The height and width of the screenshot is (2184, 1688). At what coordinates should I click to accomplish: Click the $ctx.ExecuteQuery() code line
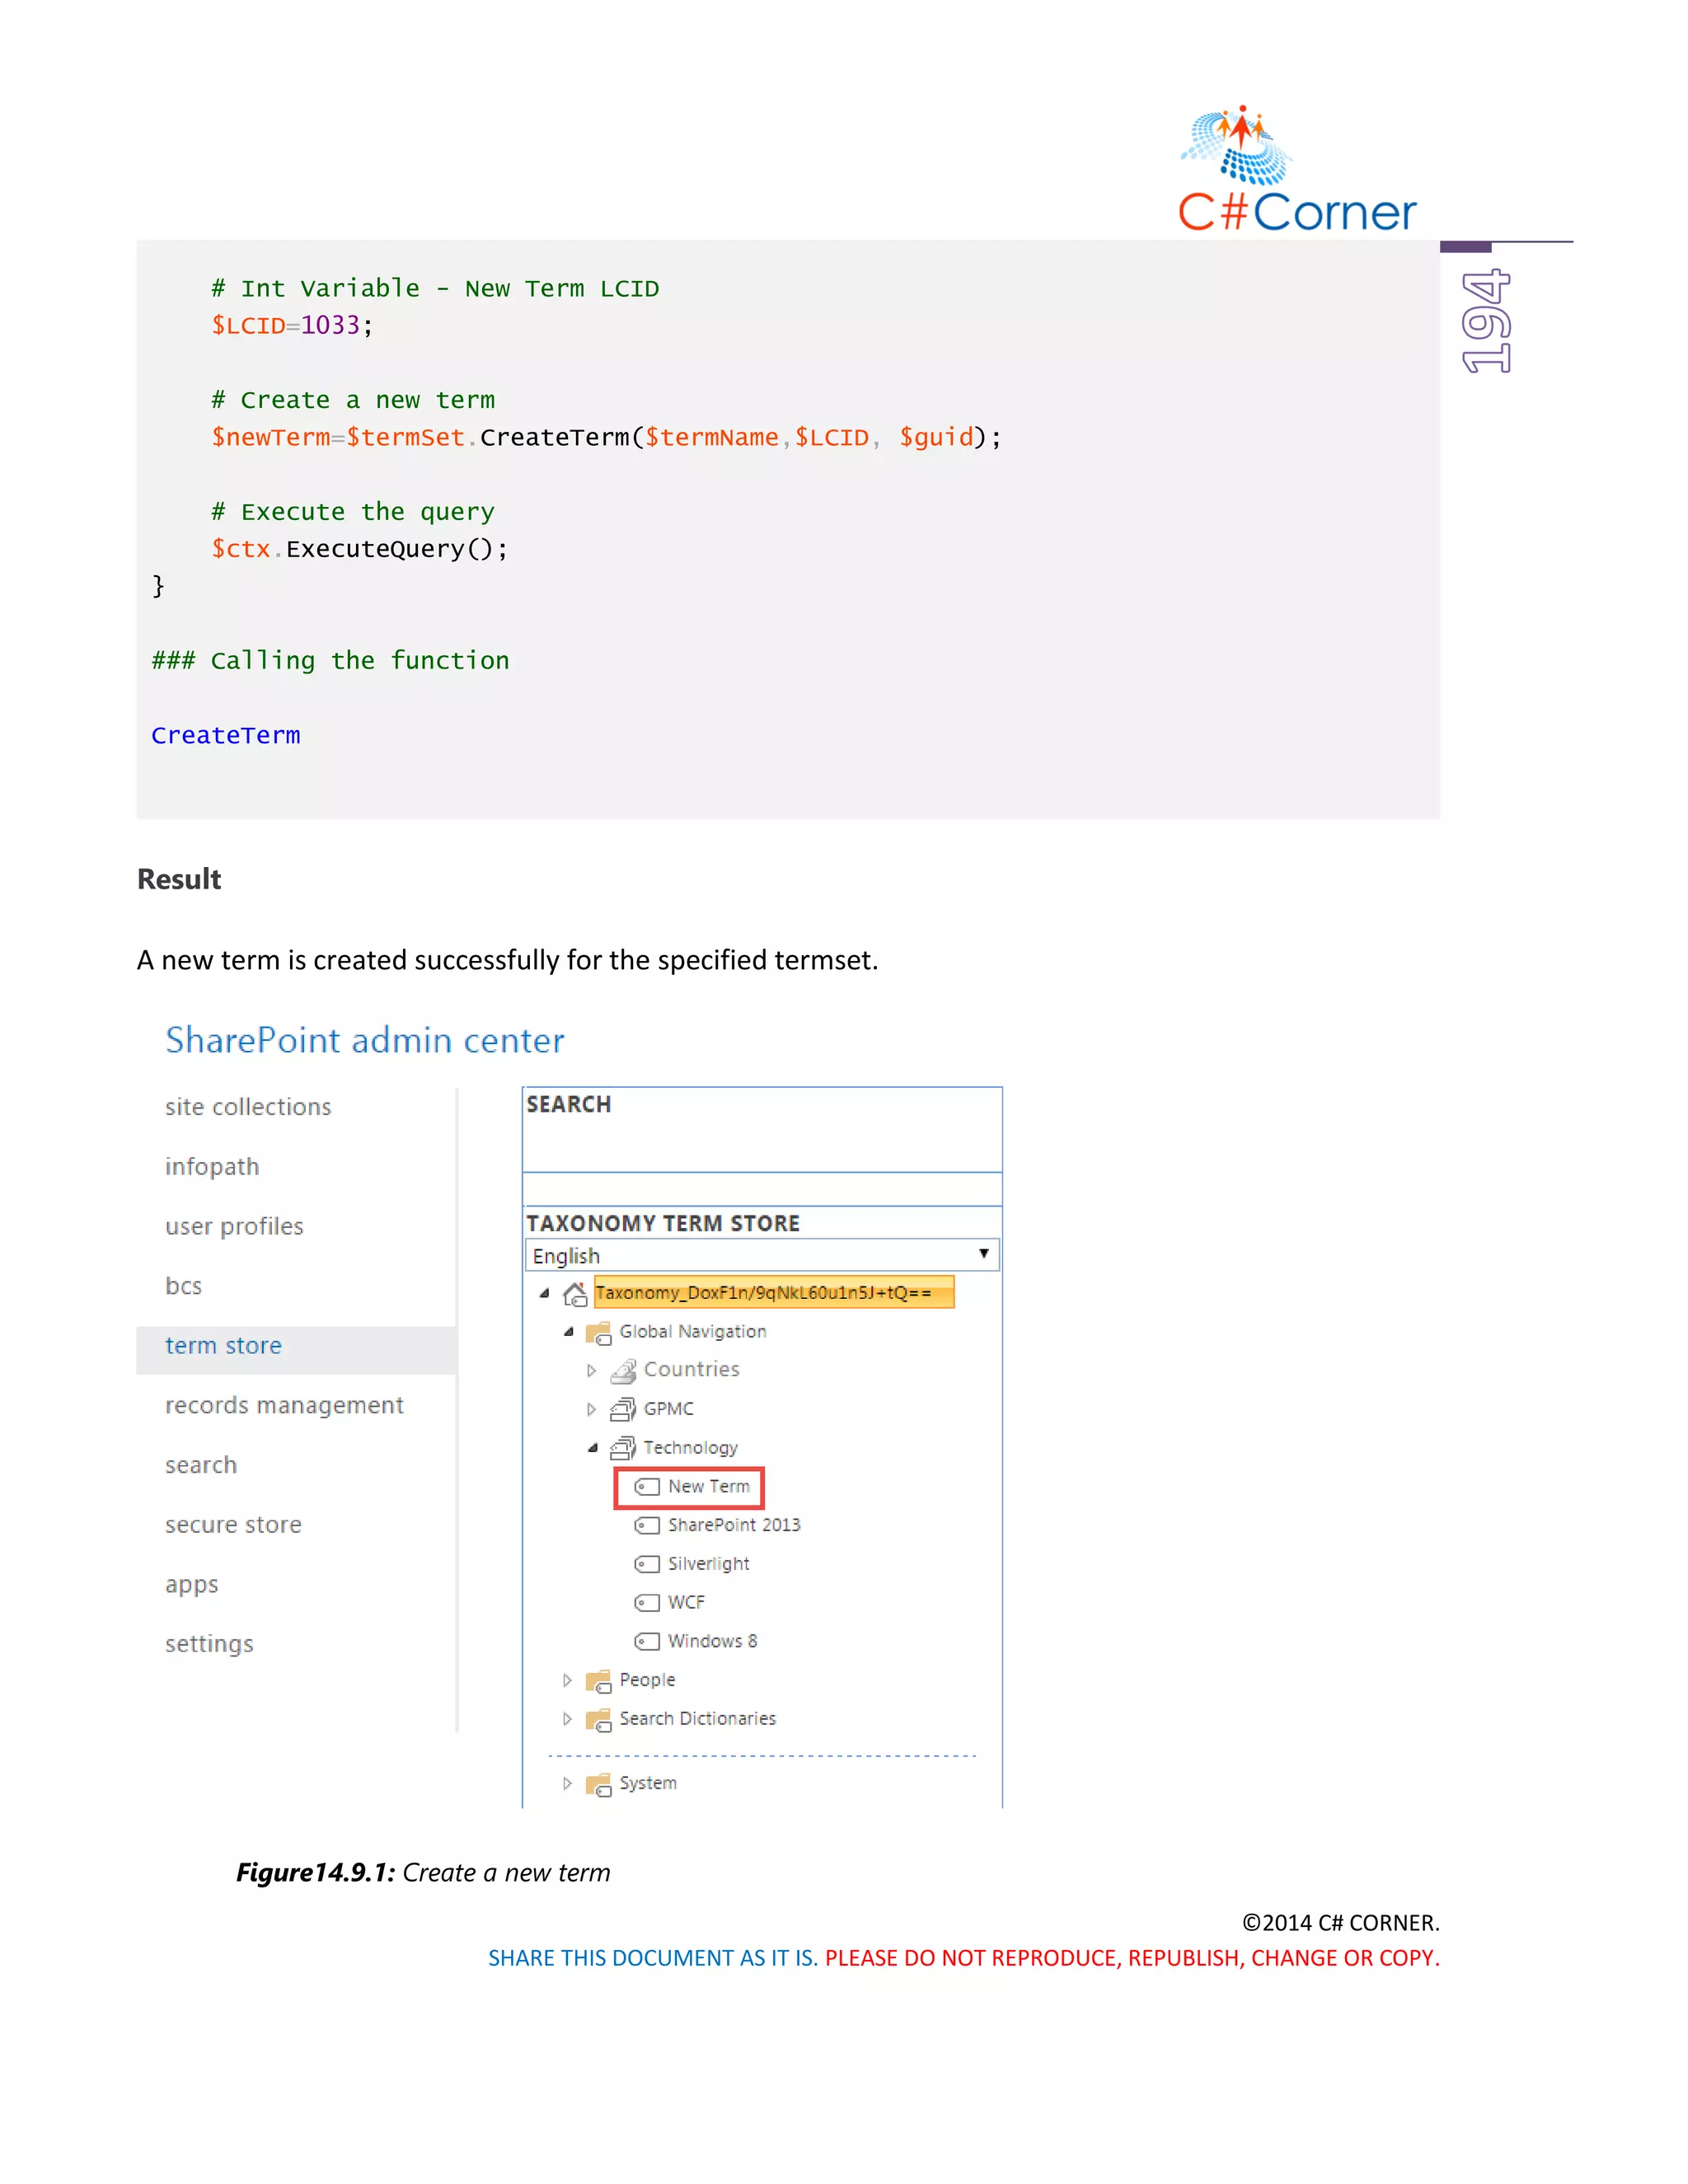pyautogui.click(x=360, y=549)
